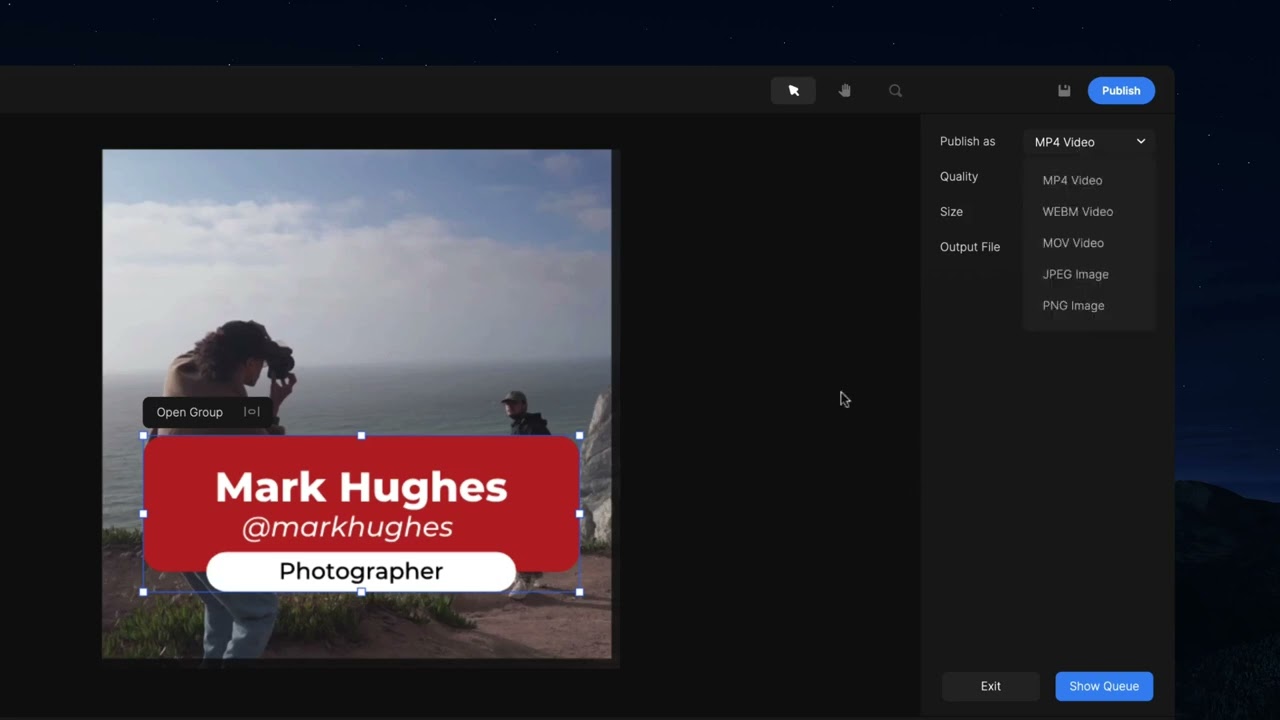Select WEBM Video format option
Viewport: 1280px width, 720px height.
point(1077,212)
